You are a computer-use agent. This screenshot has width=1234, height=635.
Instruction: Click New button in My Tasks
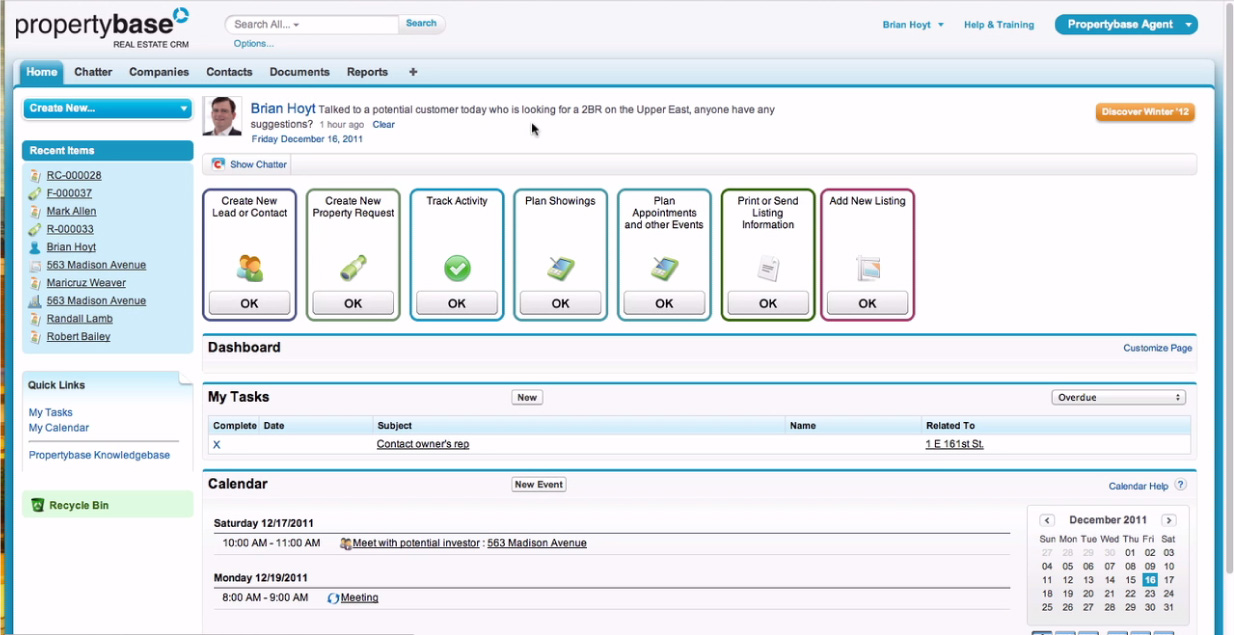[527, 398]
